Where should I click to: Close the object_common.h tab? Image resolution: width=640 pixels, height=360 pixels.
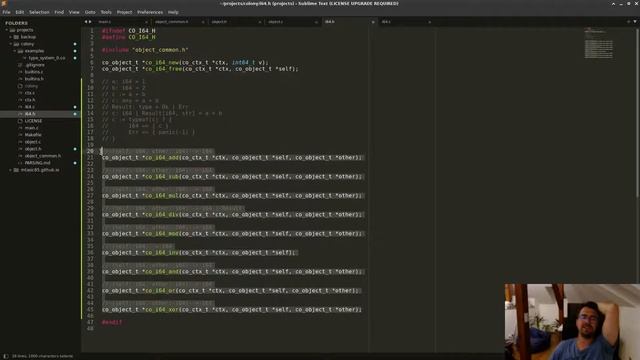(203, 22)
